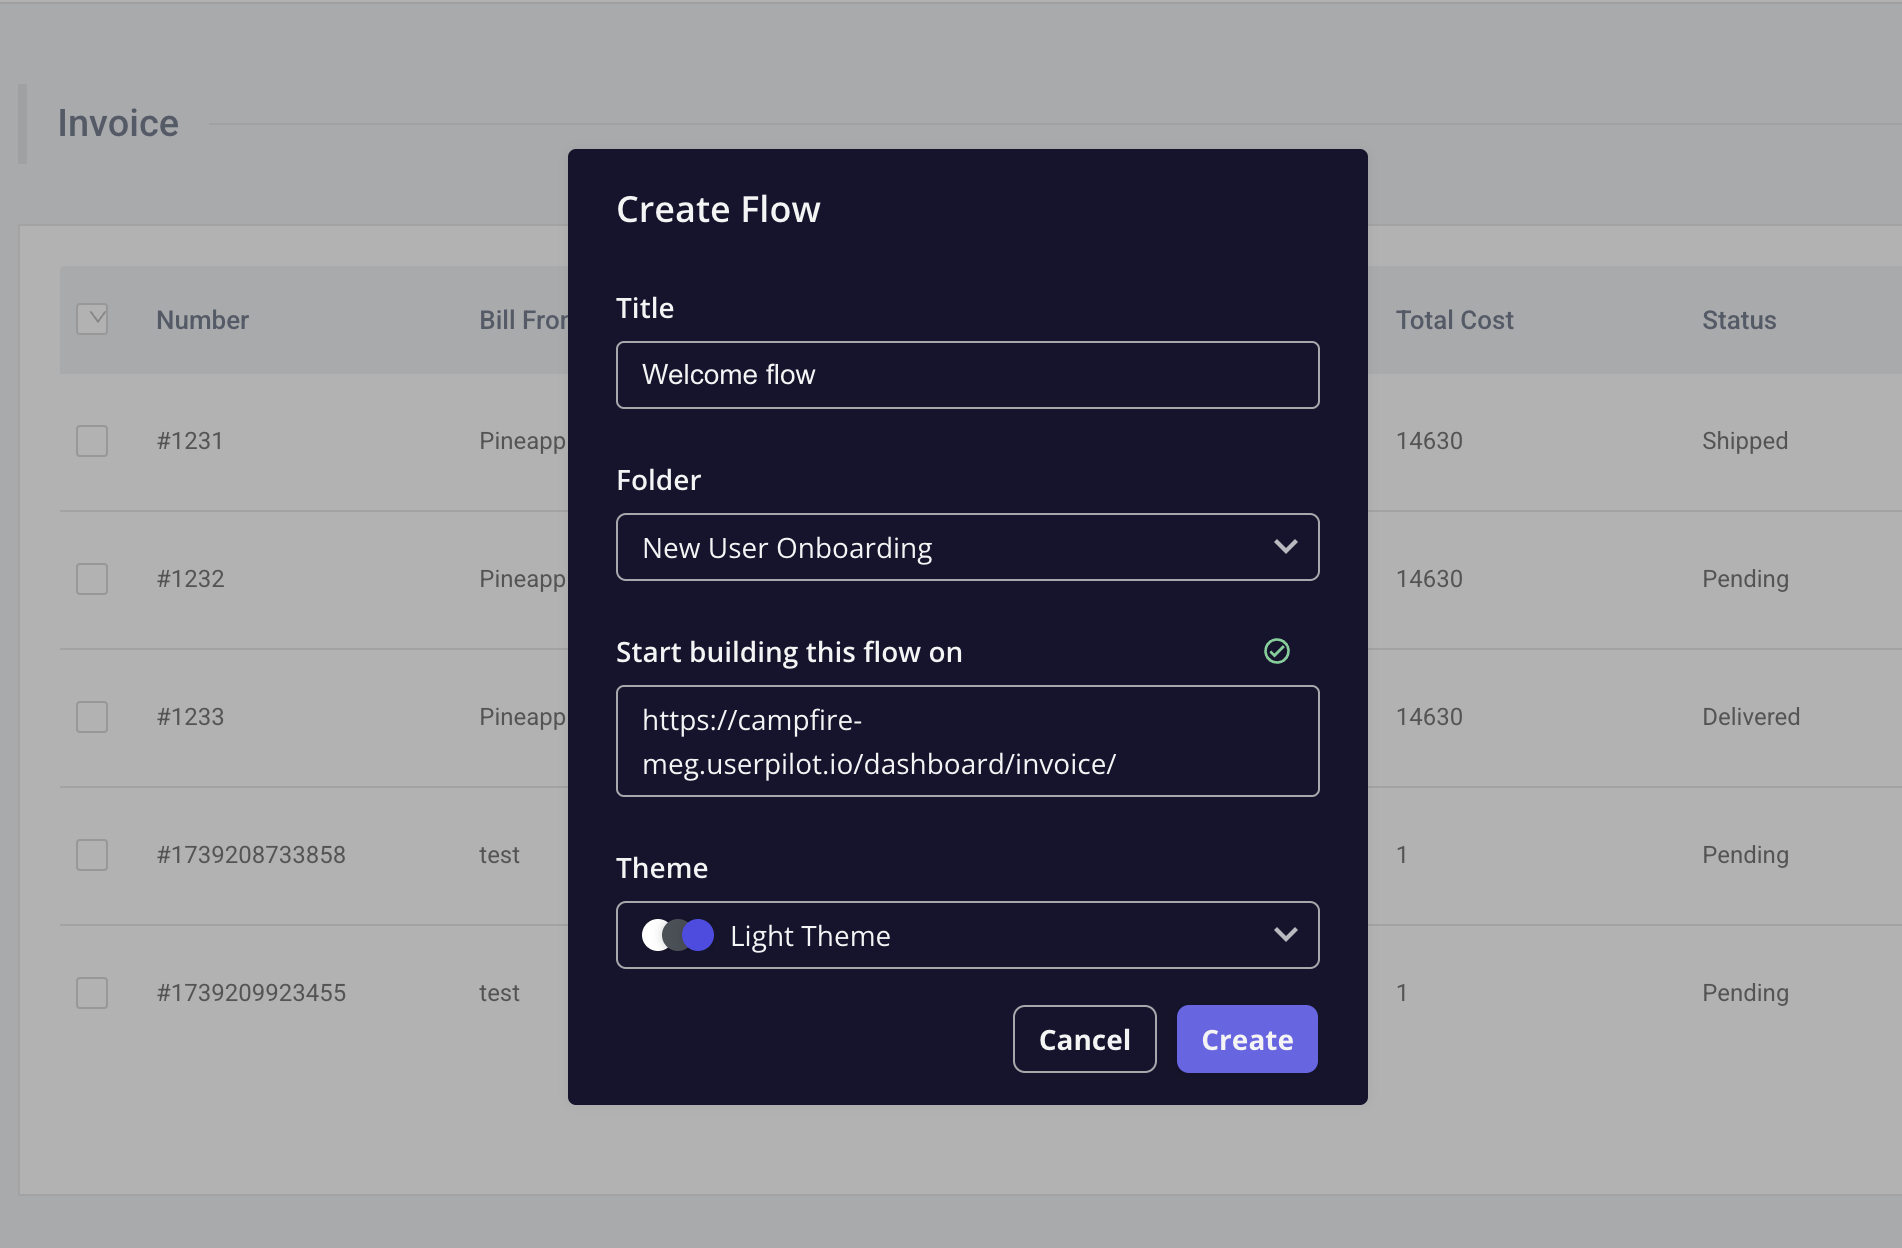Click the Status column header
Screen dimensions: 1902x1248
tap(1739, 320)
